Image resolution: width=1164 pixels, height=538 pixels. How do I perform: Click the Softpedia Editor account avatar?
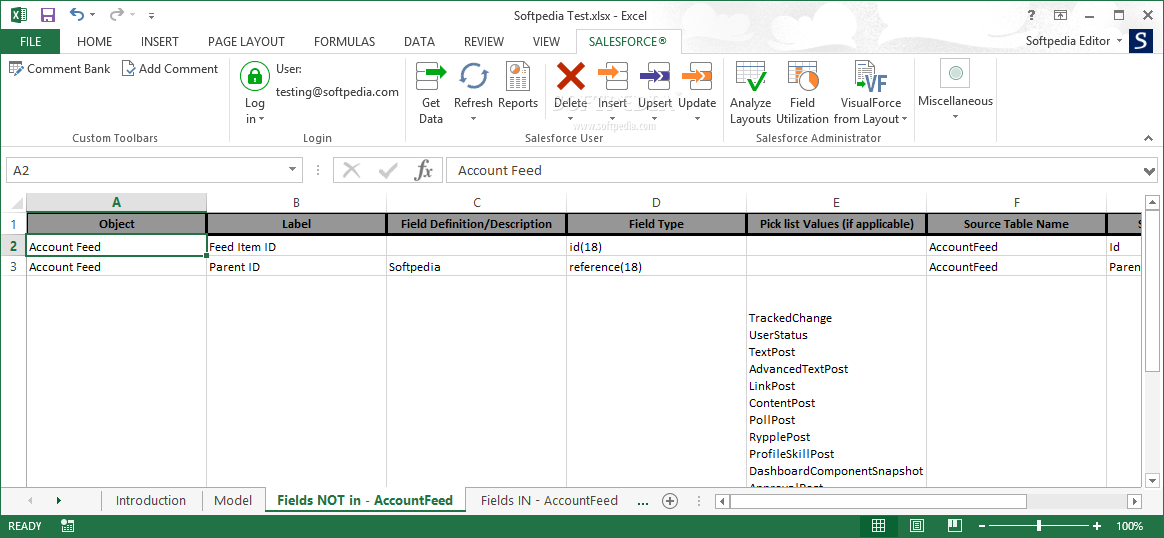(x=1141, y=41)
